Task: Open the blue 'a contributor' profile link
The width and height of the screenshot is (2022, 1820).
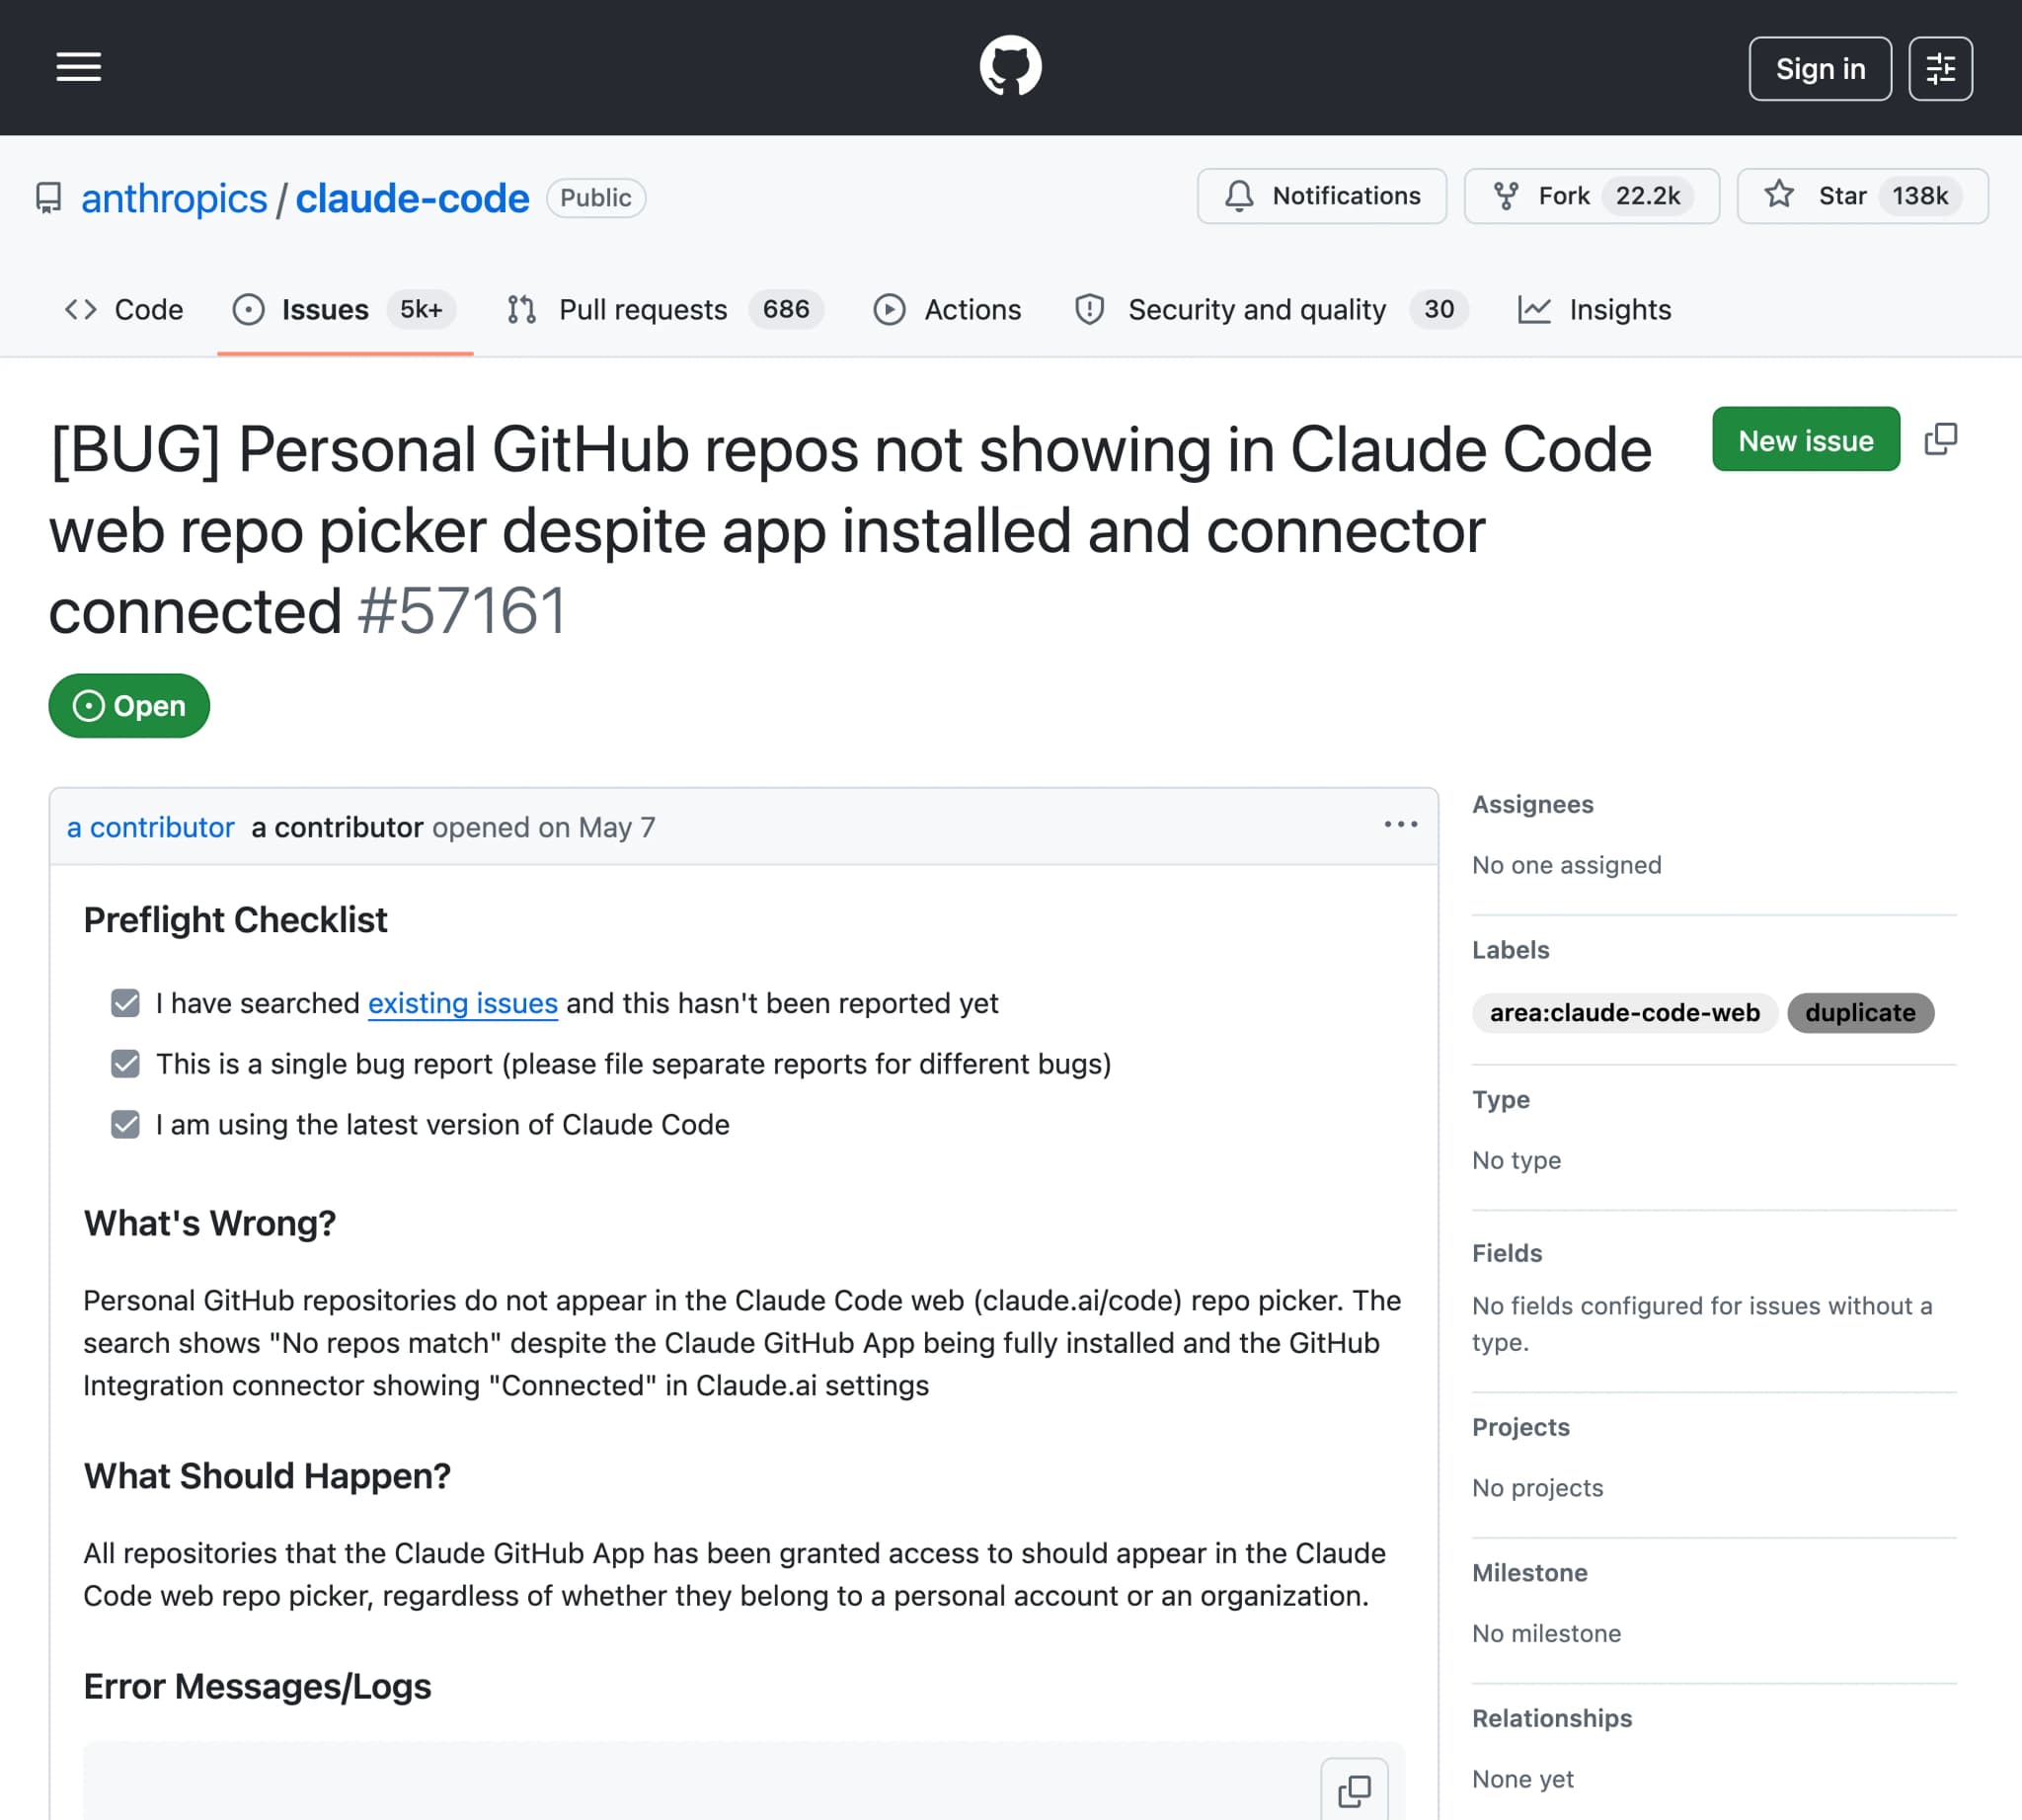Action: pos(150,828)
